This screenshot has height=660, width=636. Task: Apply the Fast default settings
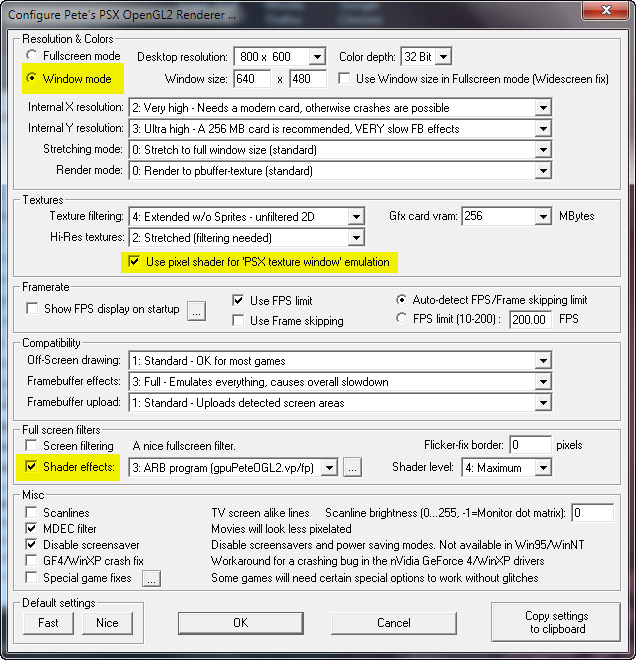coord(48,623)
